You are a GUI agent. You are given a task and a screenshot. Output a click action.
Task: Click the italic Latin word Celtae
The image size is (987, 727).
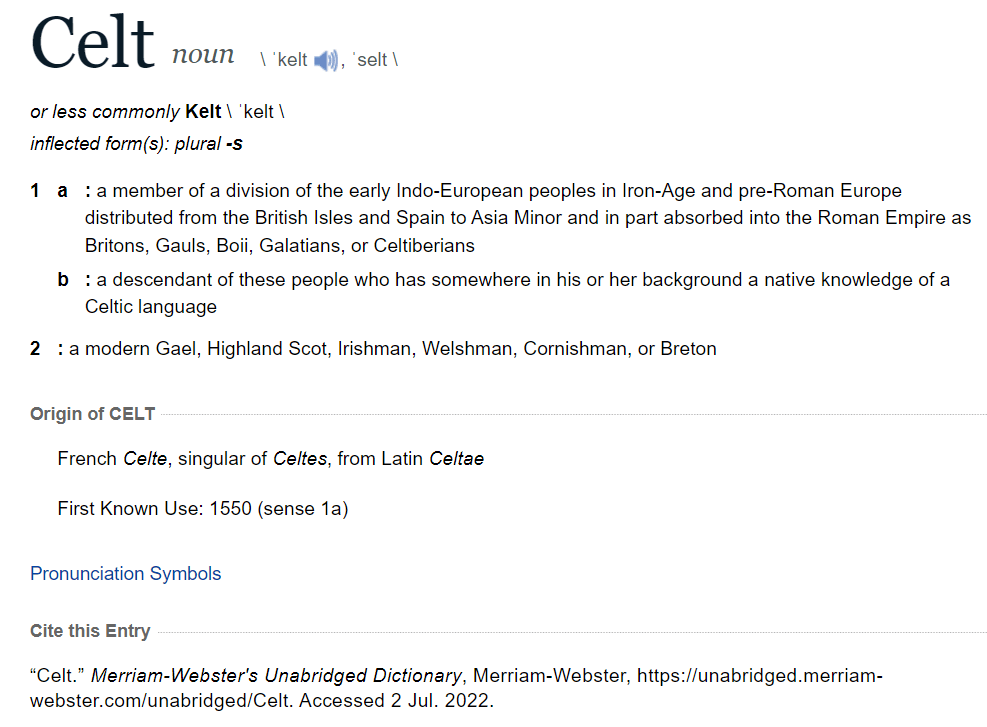[x=456, y=459]
